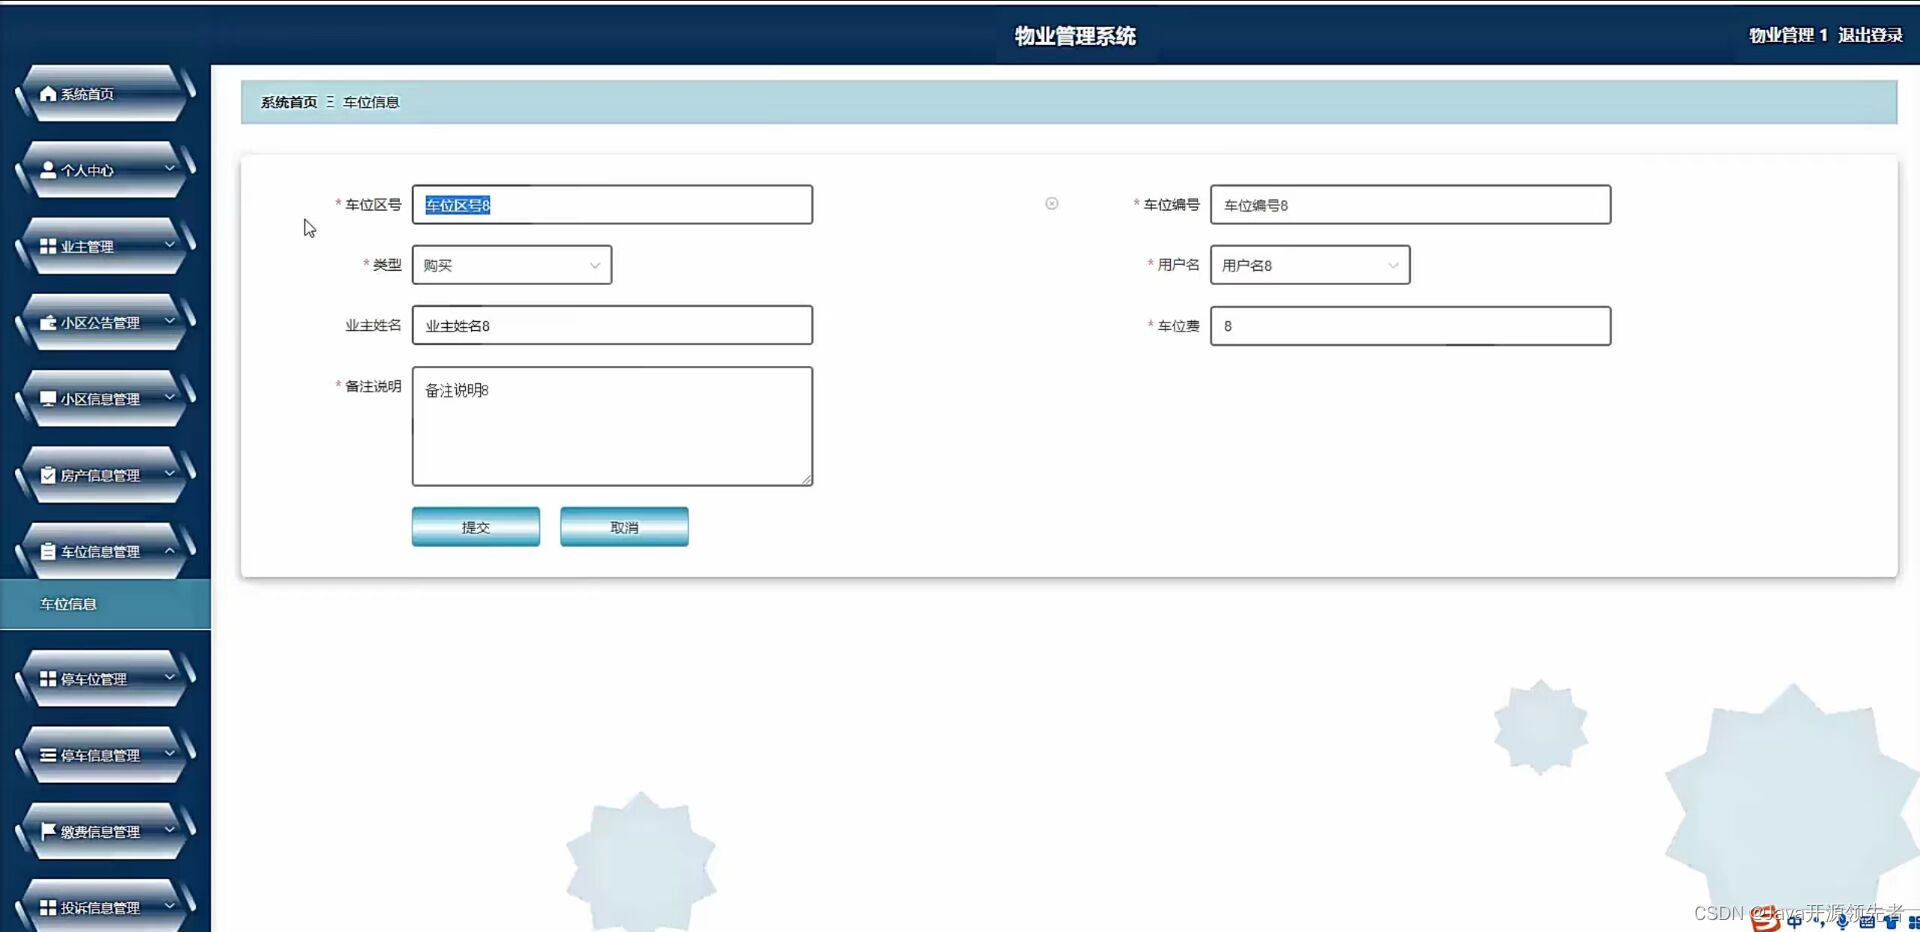This screenshot has height=932, width=1920.
Task: Cancel the form with 取消 button
Action: coord(624,527)
